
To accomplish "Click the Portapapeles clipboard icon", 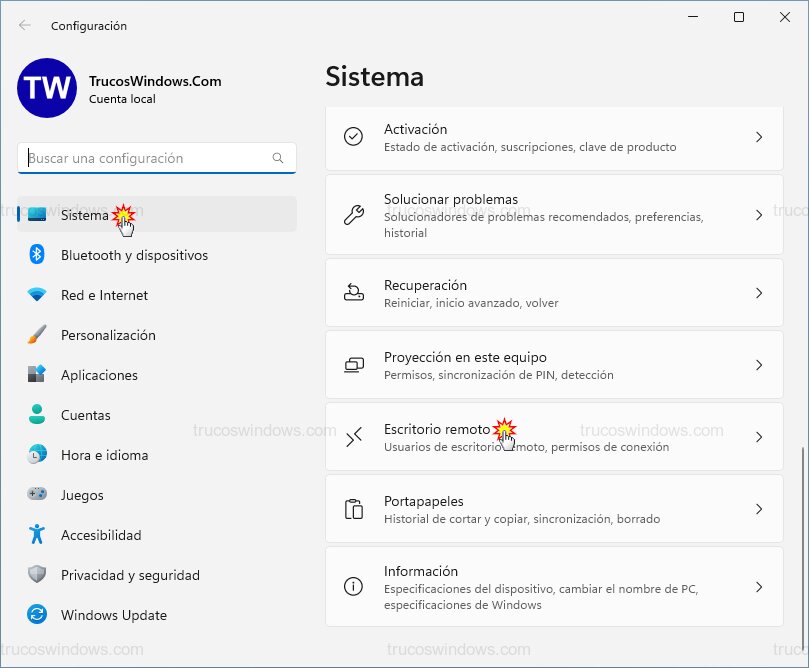I will click(353, 508).
